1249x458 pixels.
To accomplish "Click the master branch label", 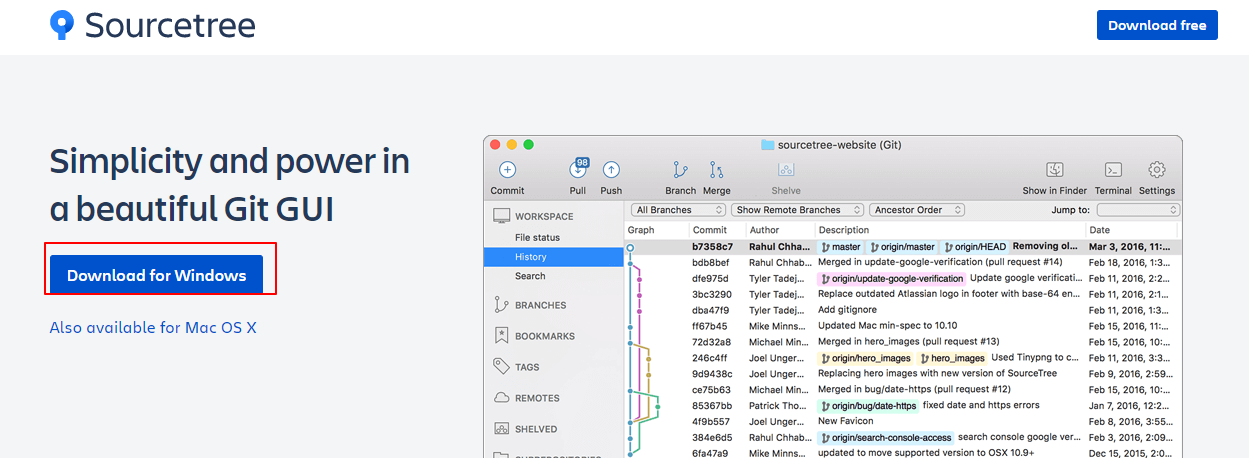I will coord(841,246).
